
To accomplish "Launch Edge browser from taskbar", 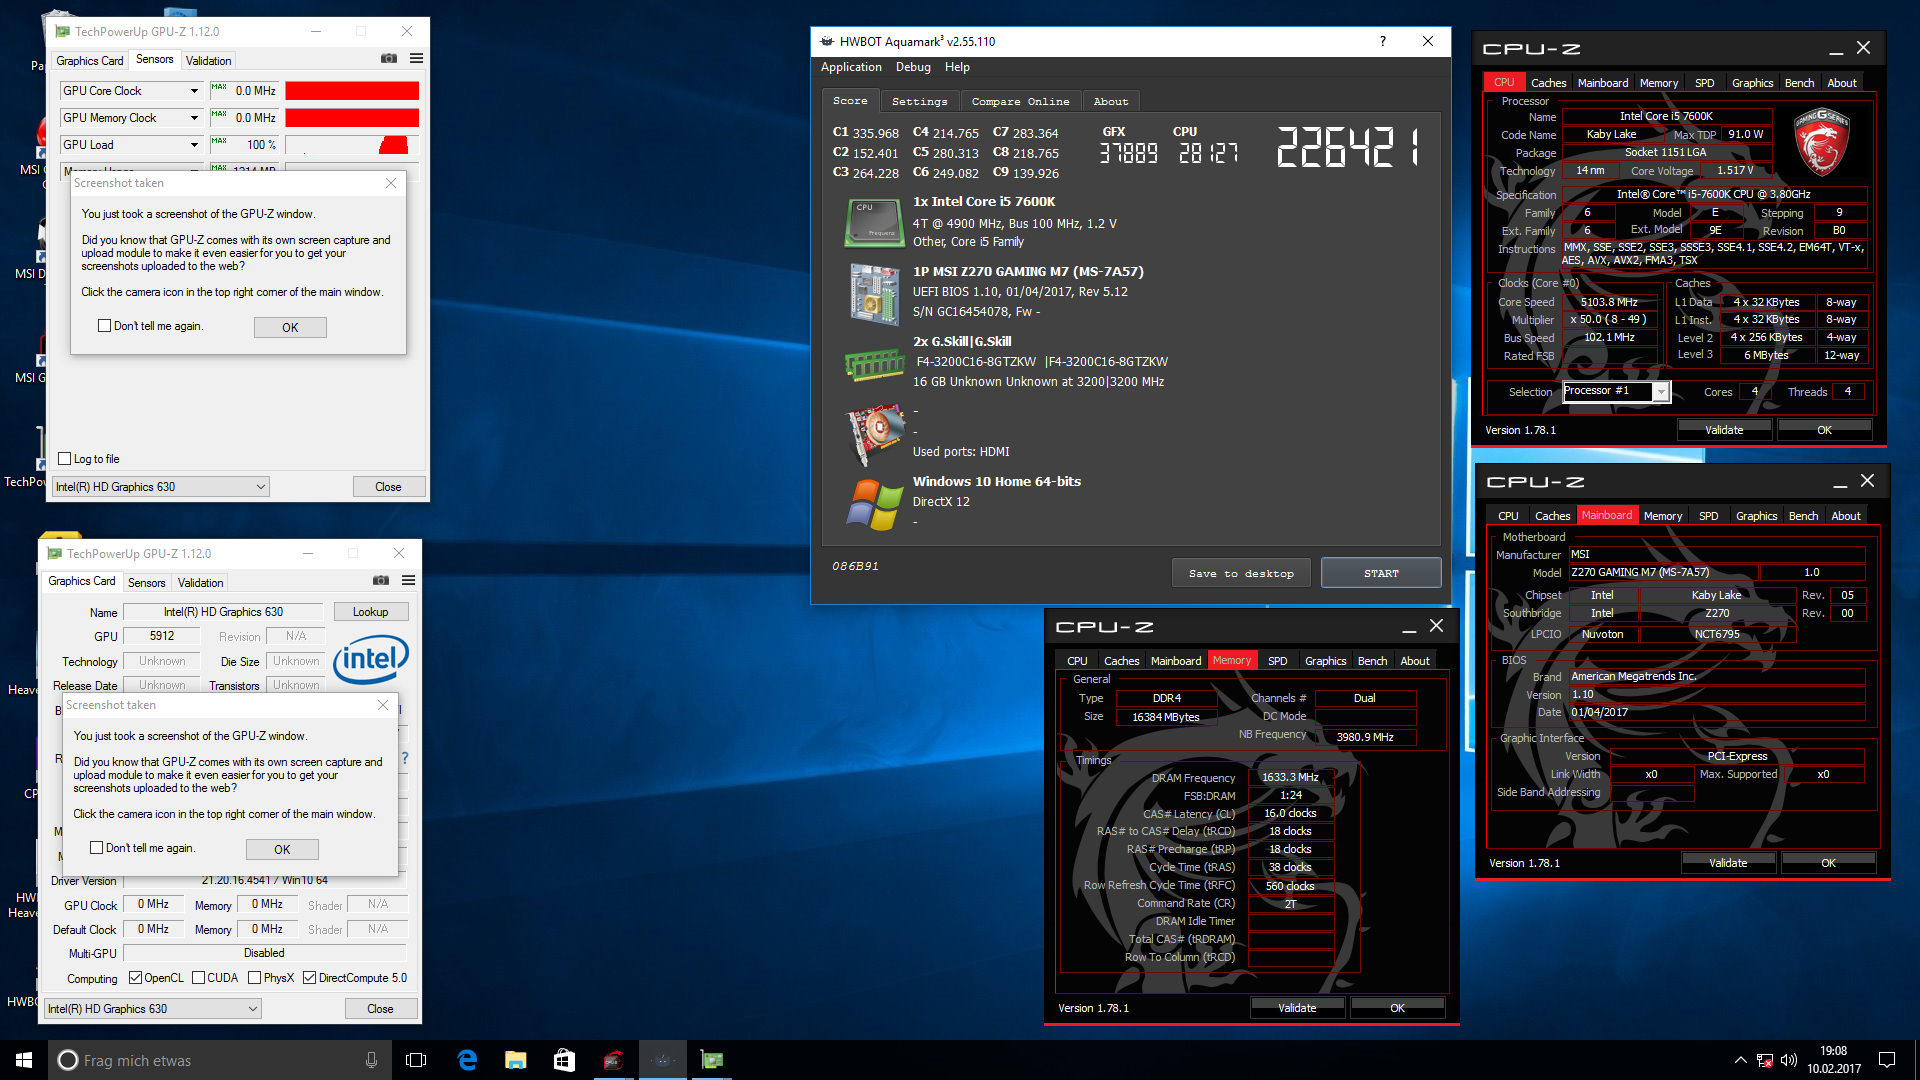I will click(467, 1060).
